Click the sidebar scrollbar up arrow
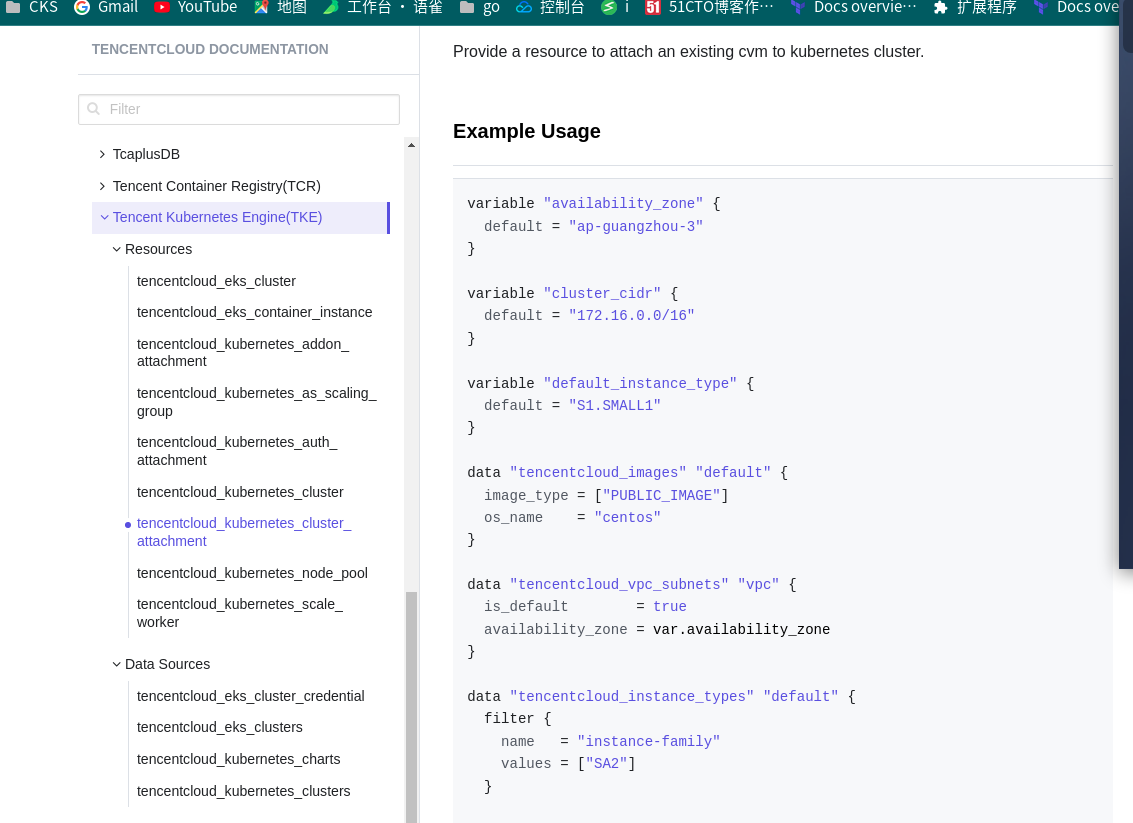This screenshot has height=823, width=1133. point(411,145)
